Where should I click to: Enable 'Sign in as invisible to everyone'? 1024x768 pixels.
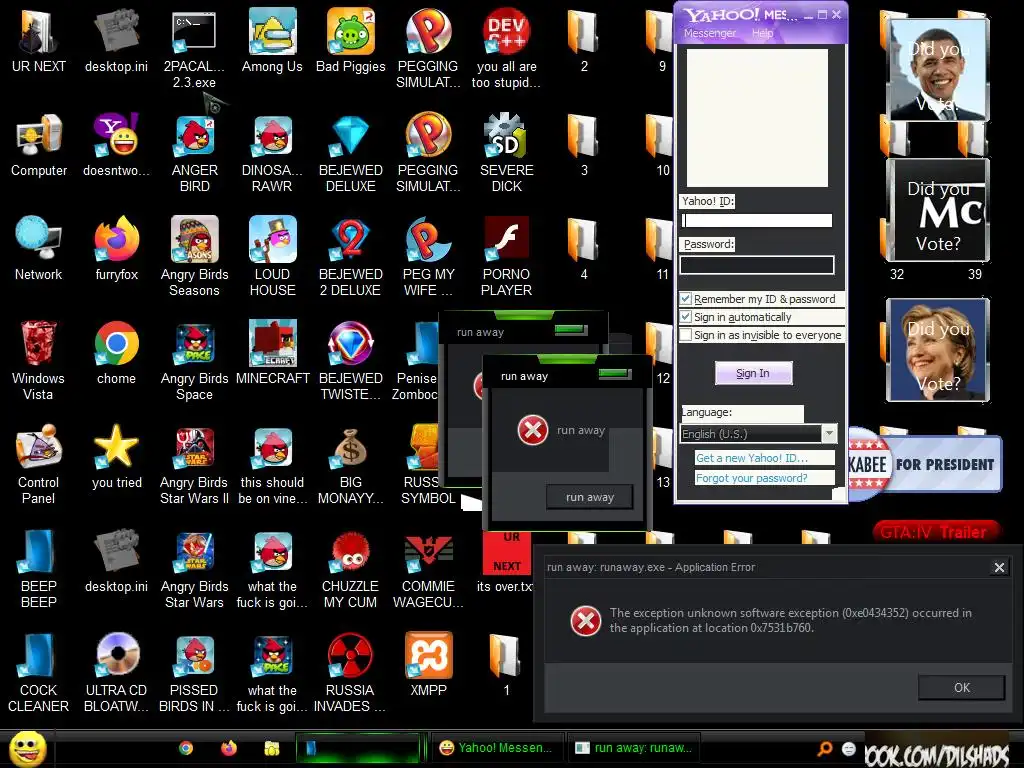click(686, 335)
